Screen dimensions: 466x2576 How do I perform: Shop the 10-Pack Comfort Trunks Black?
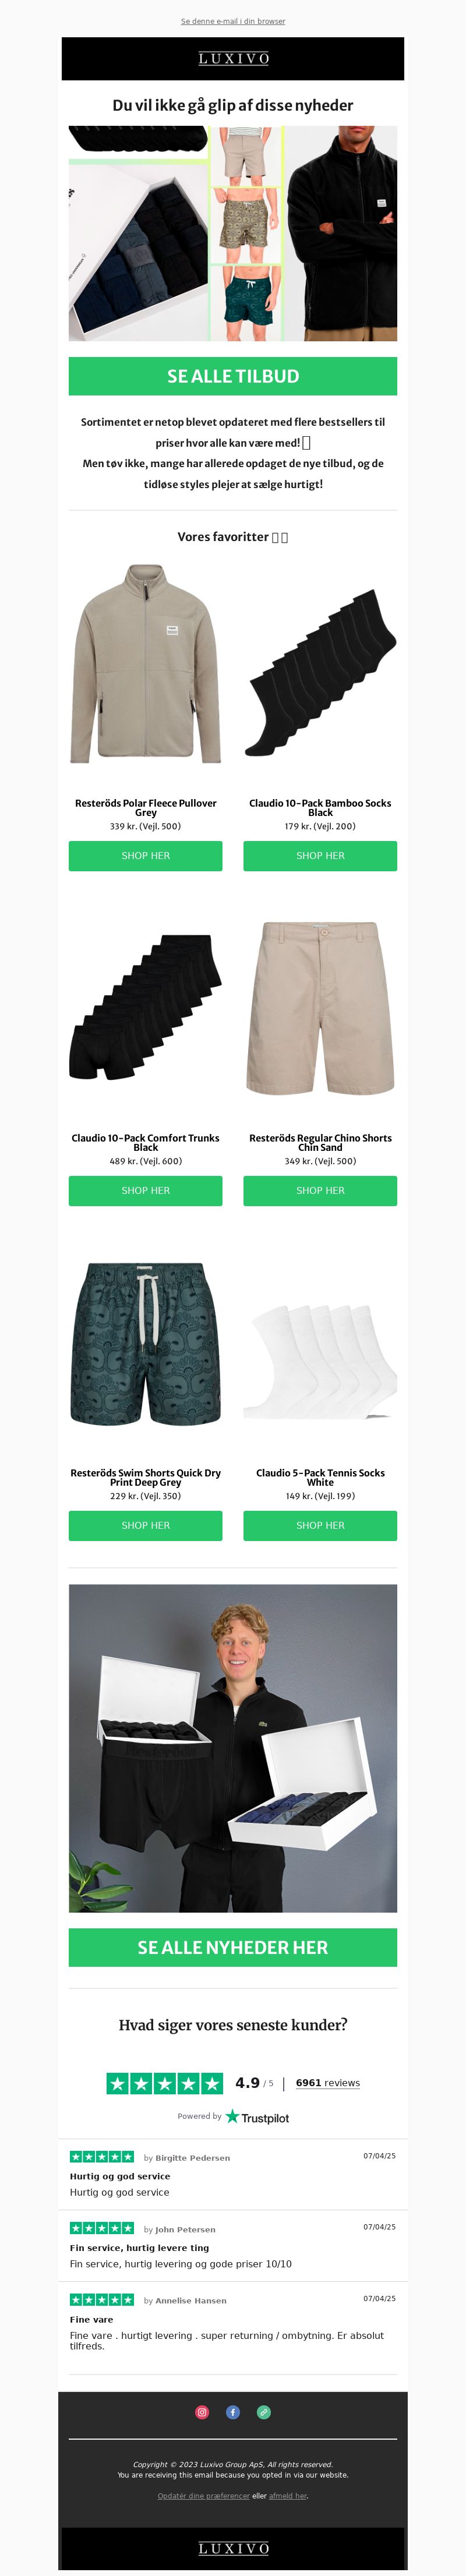(x=146, y=1191)
